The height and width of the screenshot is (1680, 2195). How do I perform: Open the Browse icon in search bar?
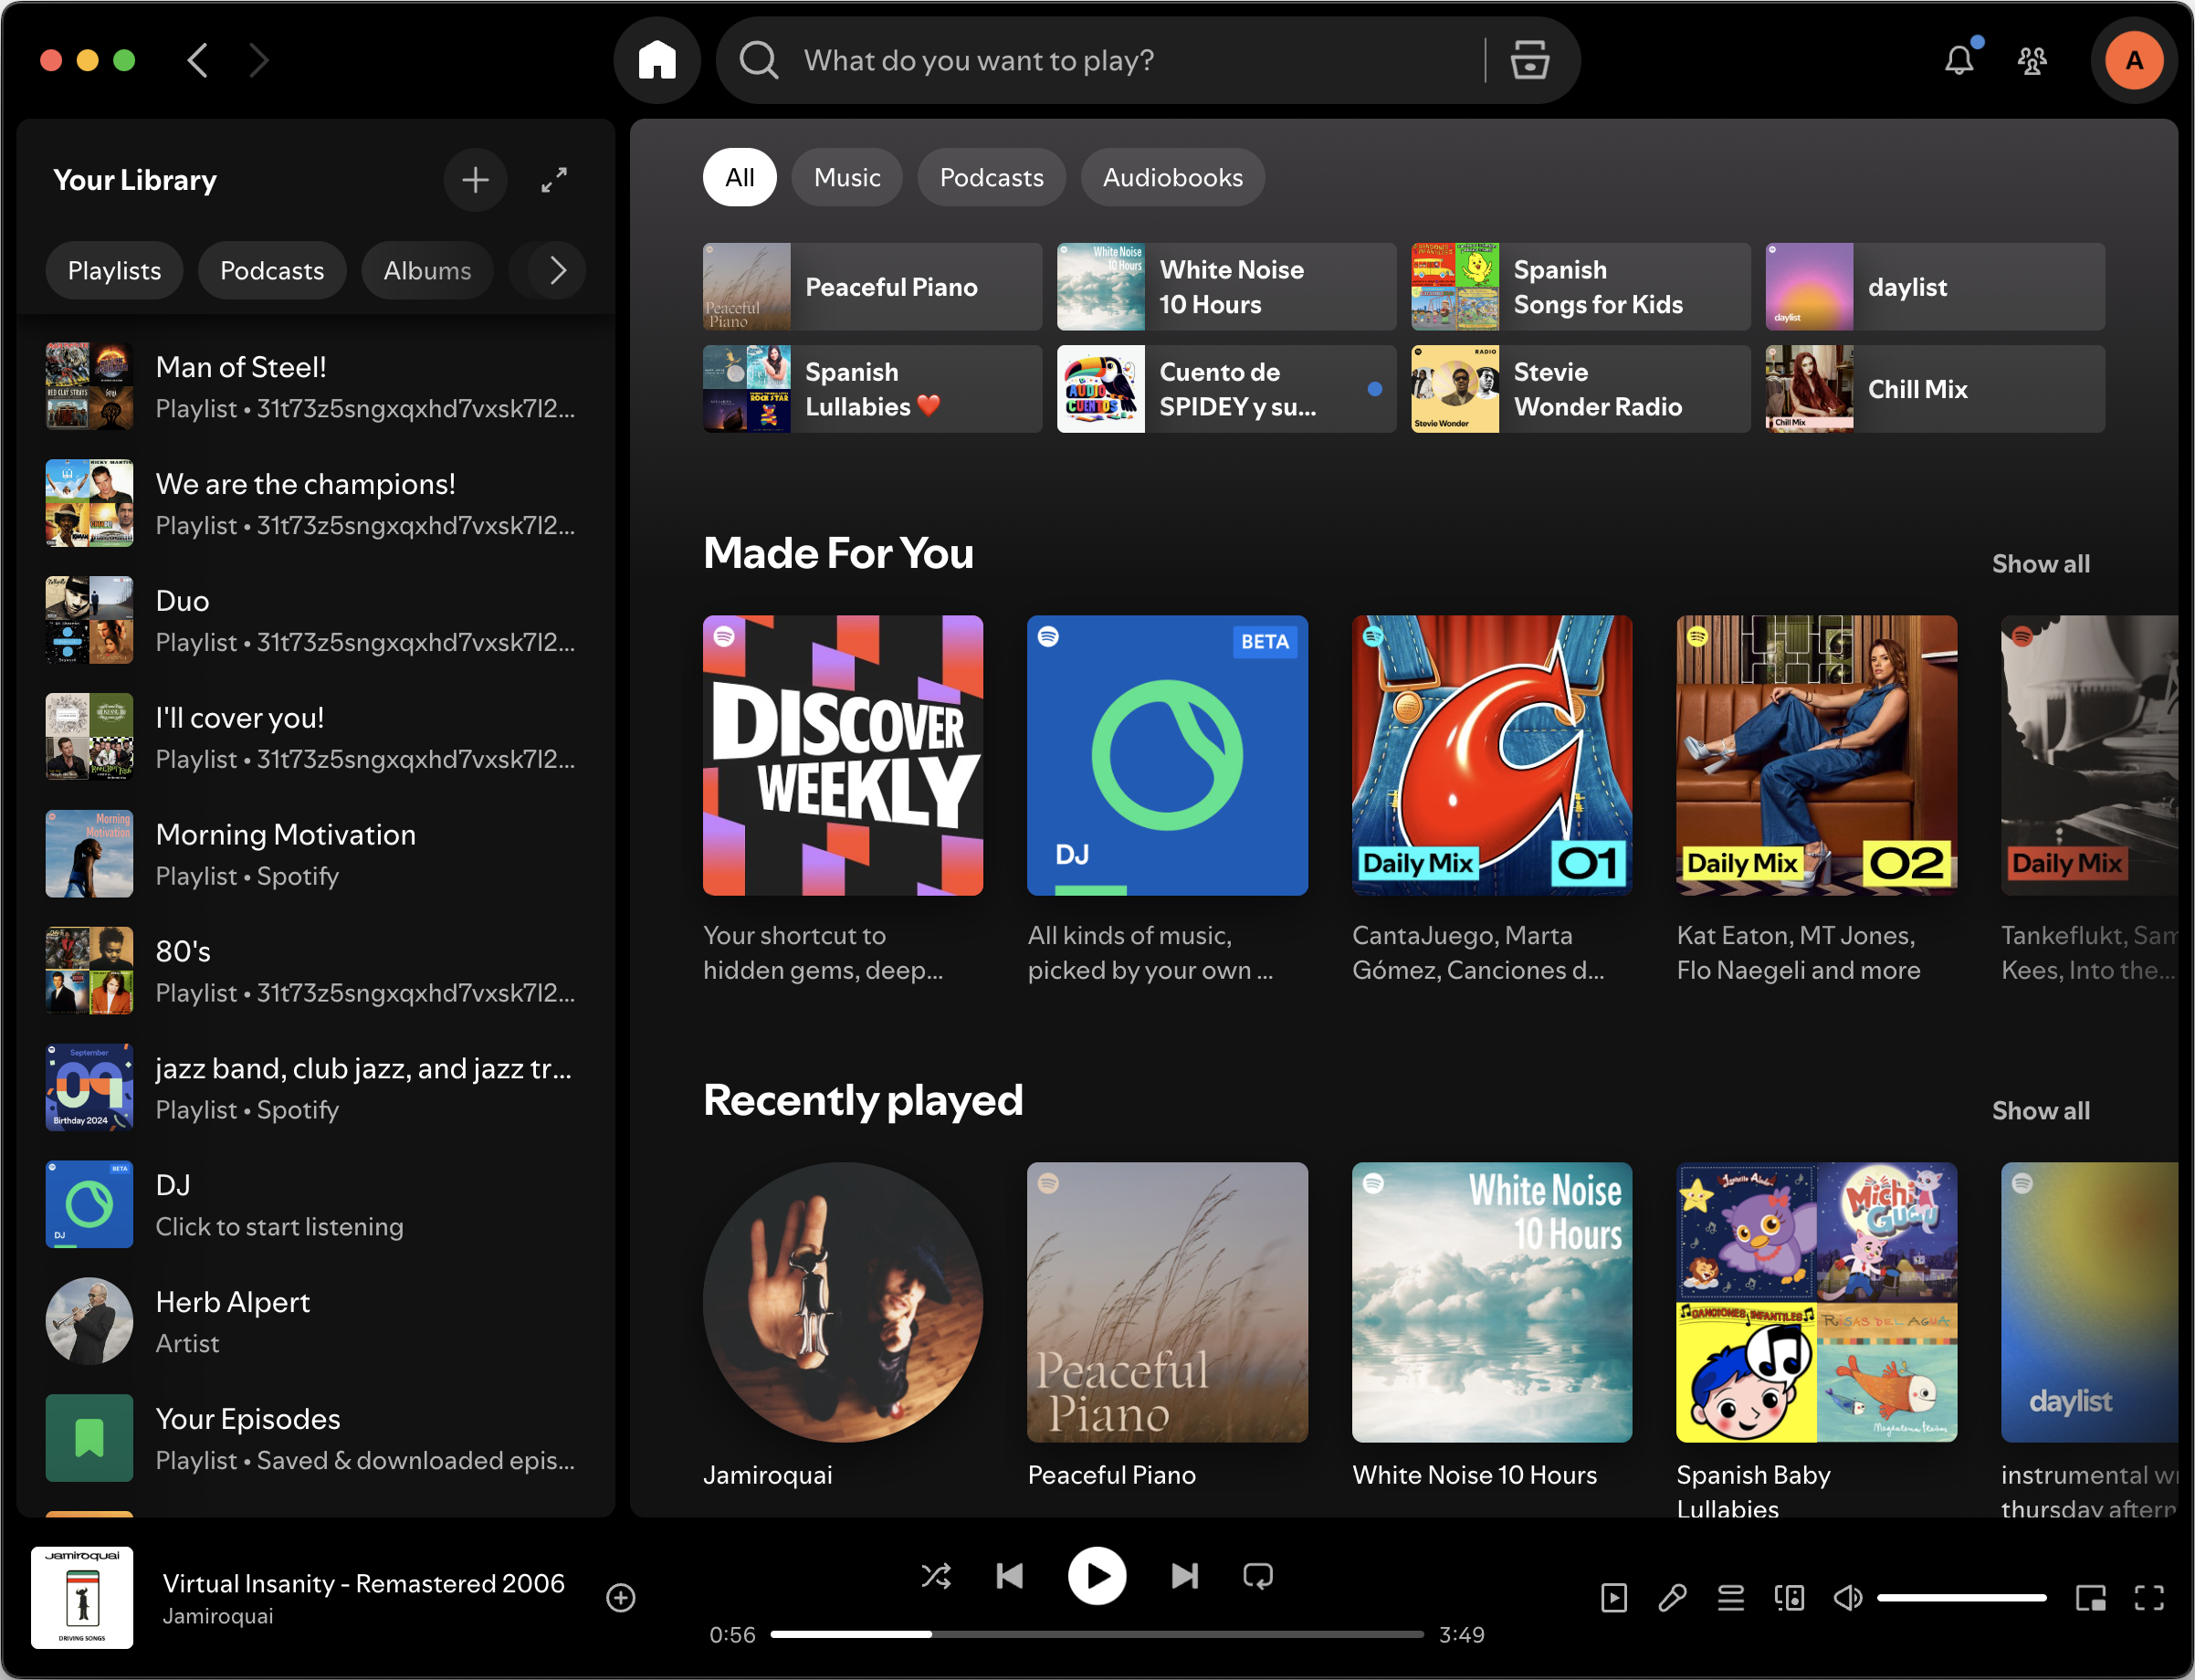tap(1529, 60)
